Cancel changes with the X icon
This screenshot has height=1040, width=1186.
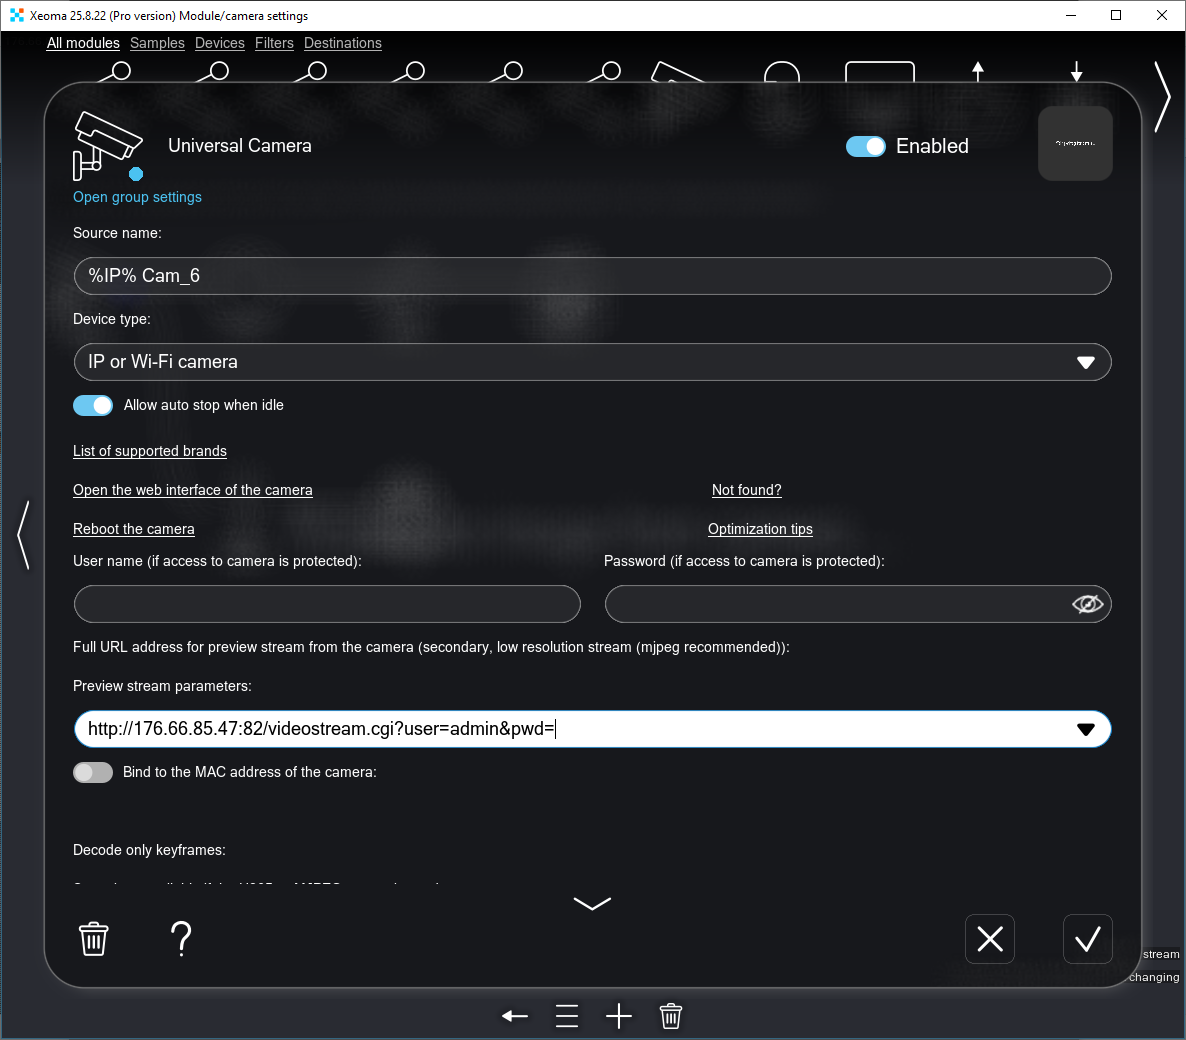click(x=989, y=939)
